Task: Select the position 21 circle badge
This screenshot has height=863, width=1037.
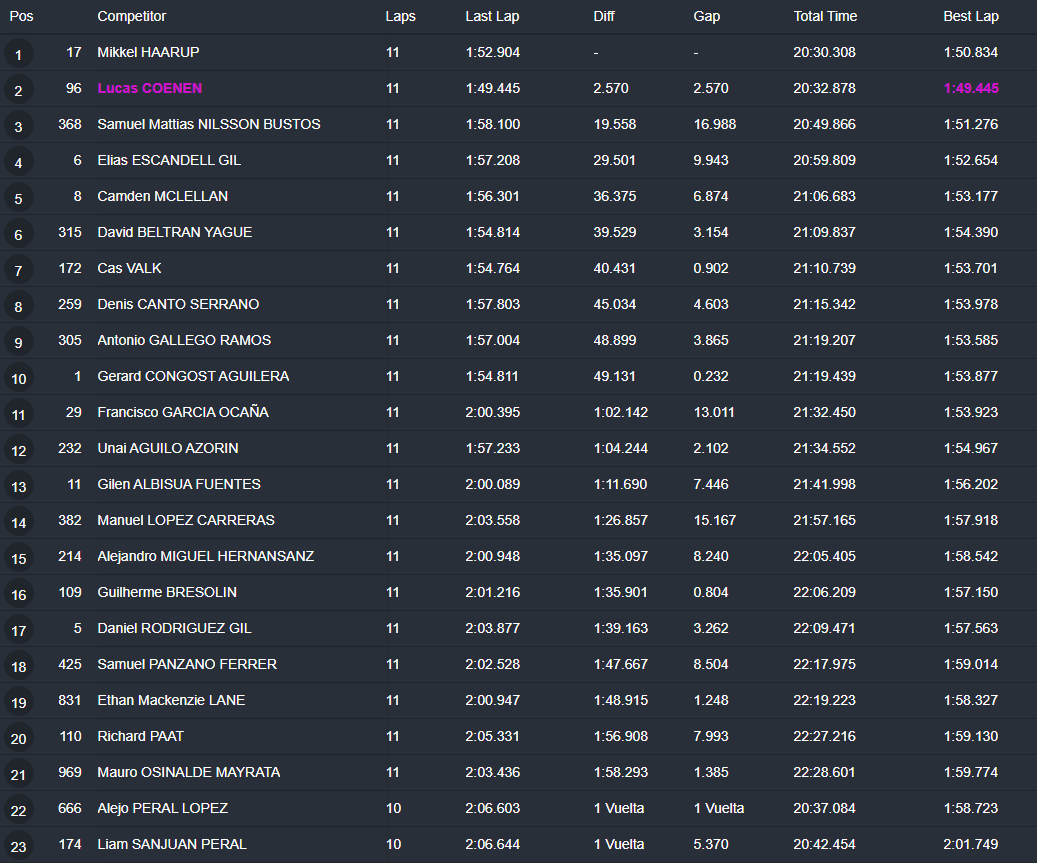Action: tap(18, 774)
